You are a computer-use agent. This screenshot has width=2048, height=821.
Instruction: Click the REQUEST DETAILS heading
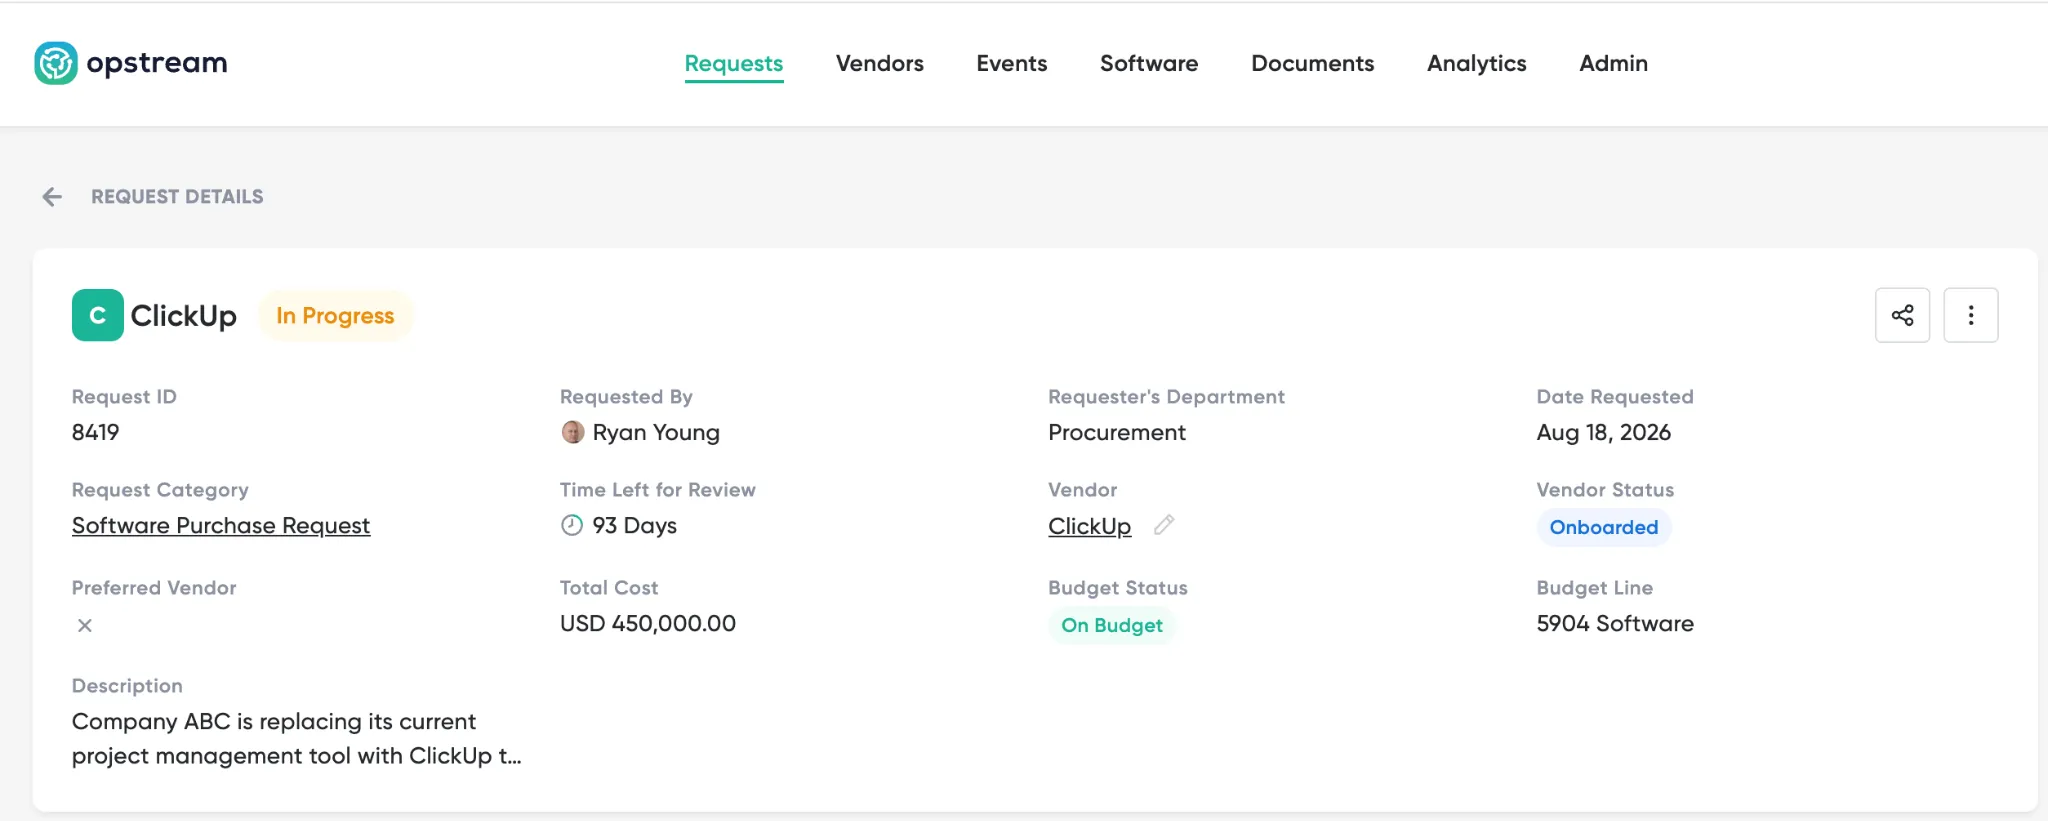pyautogui.click(x=178, y=197)
